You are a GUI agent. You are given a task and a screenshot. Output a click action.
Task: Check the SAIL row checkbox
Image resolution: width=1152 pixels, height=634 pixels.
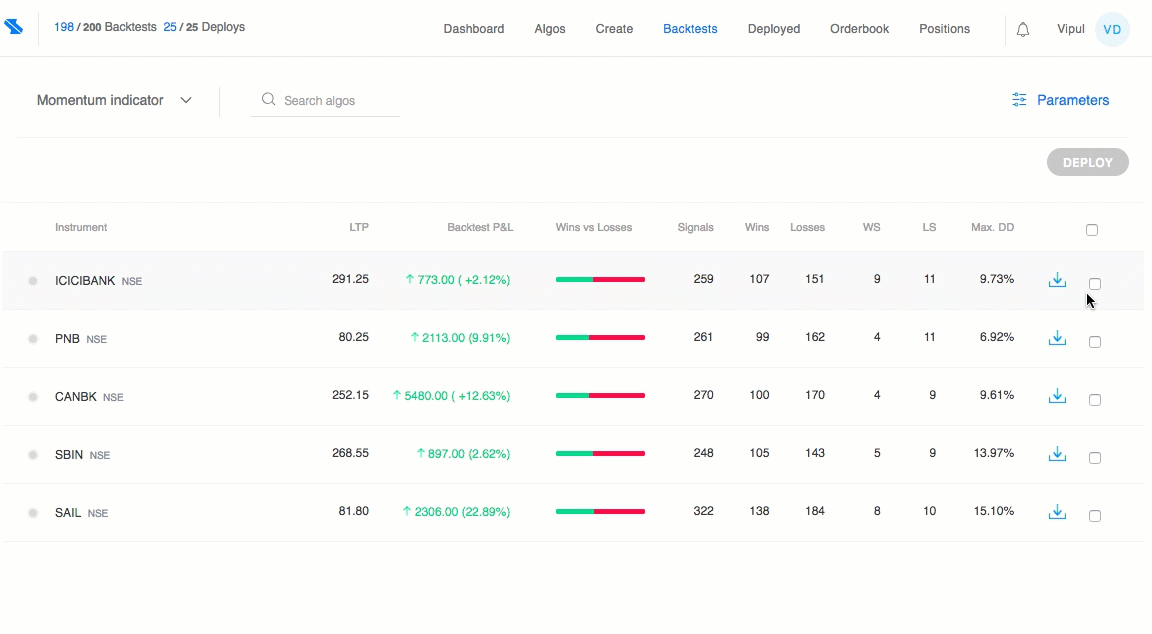pyautogui.click(x=1095, y=516)
